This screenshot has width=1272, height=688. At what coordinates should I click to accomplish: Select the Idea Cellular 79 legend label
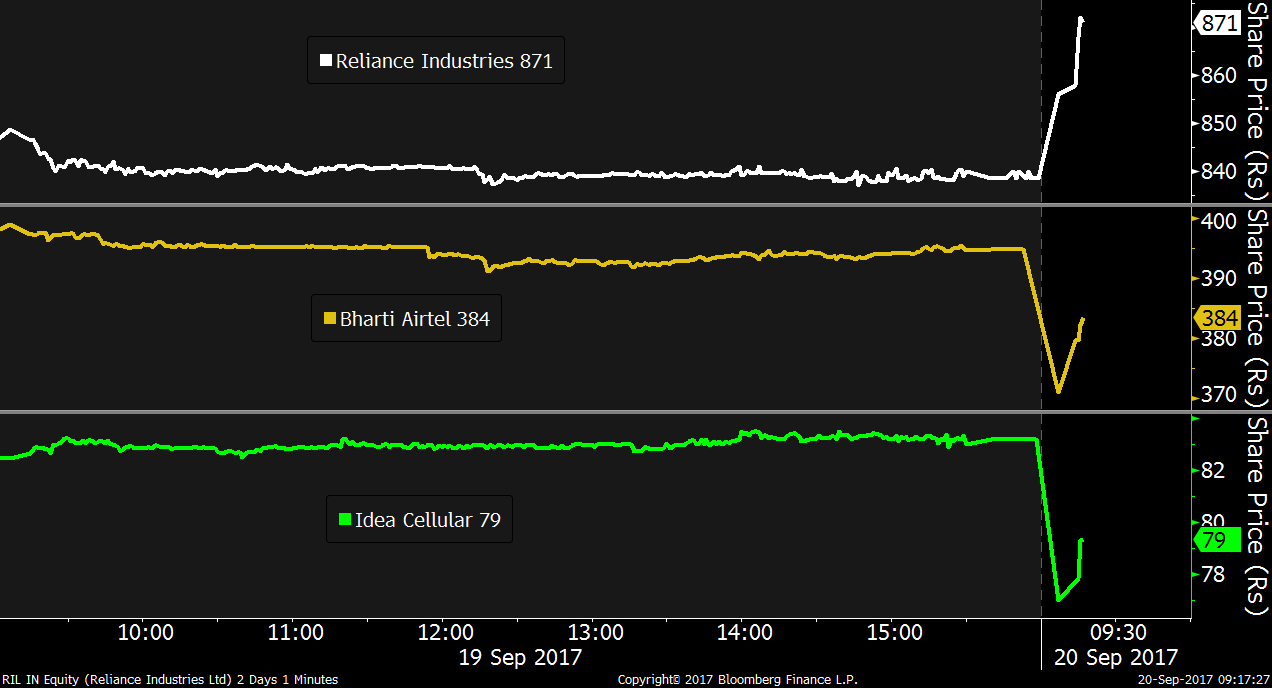tap(428, 520)
